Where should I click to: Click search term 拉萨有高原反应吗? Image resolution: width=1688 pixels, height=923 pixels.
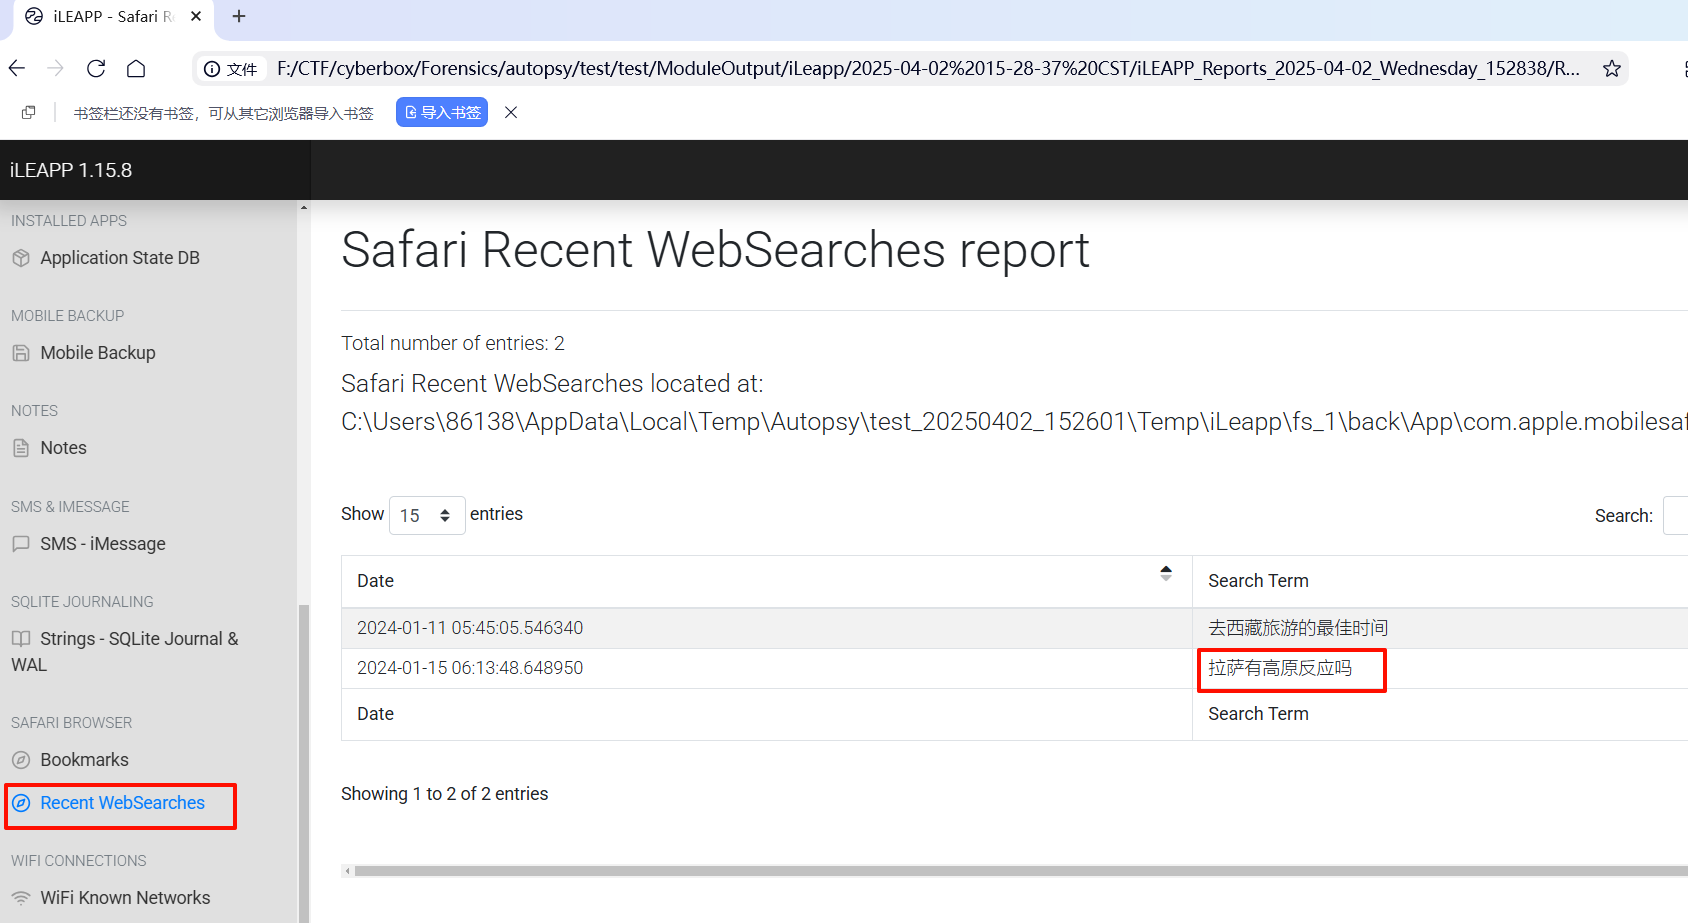(x=1280, y=668)
